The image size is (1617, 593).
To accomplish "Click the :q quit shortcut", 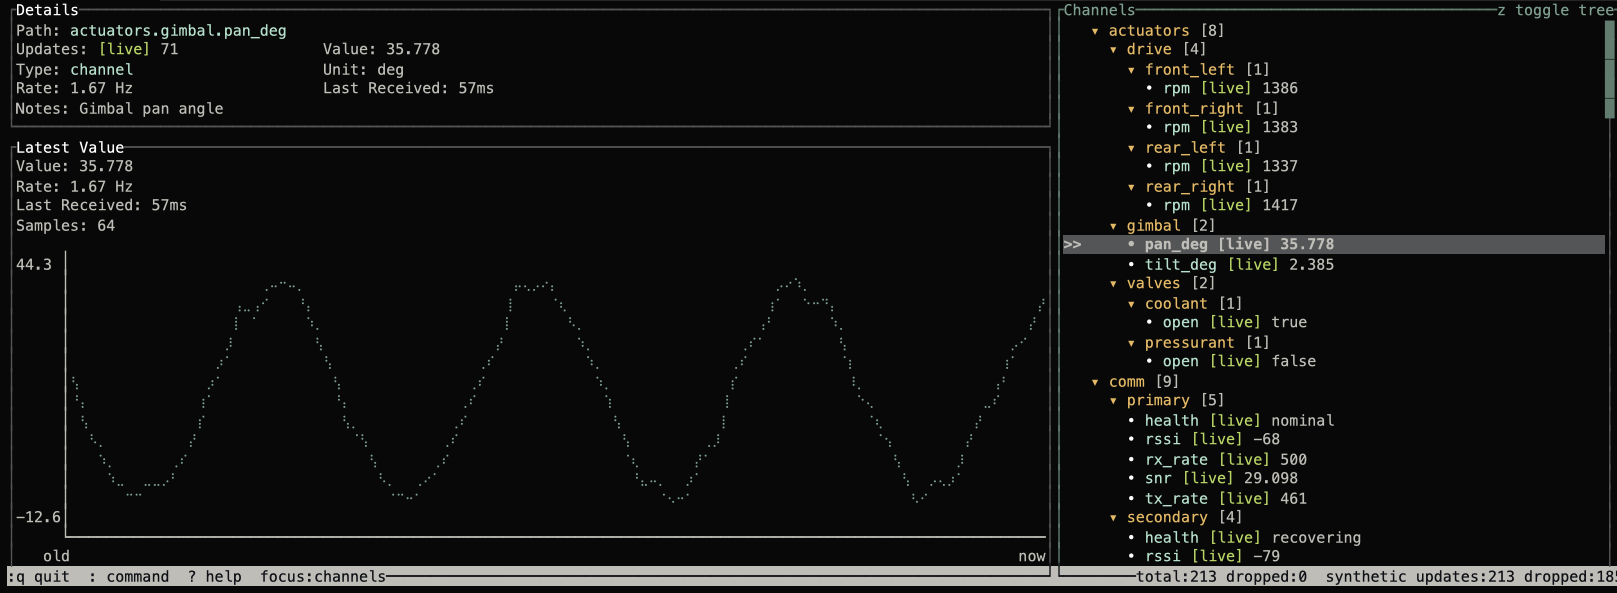I will 39,577.
